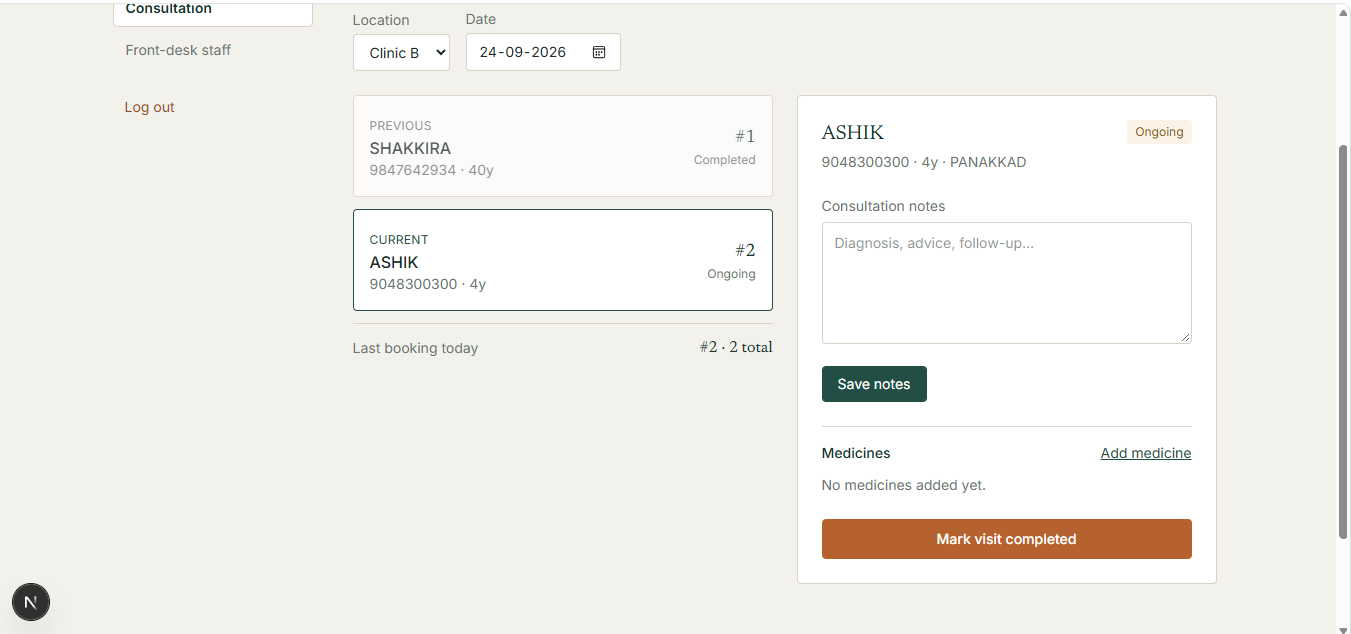
Task: Click "No medicines added yet." text
Action: click(x=904, y=485)
